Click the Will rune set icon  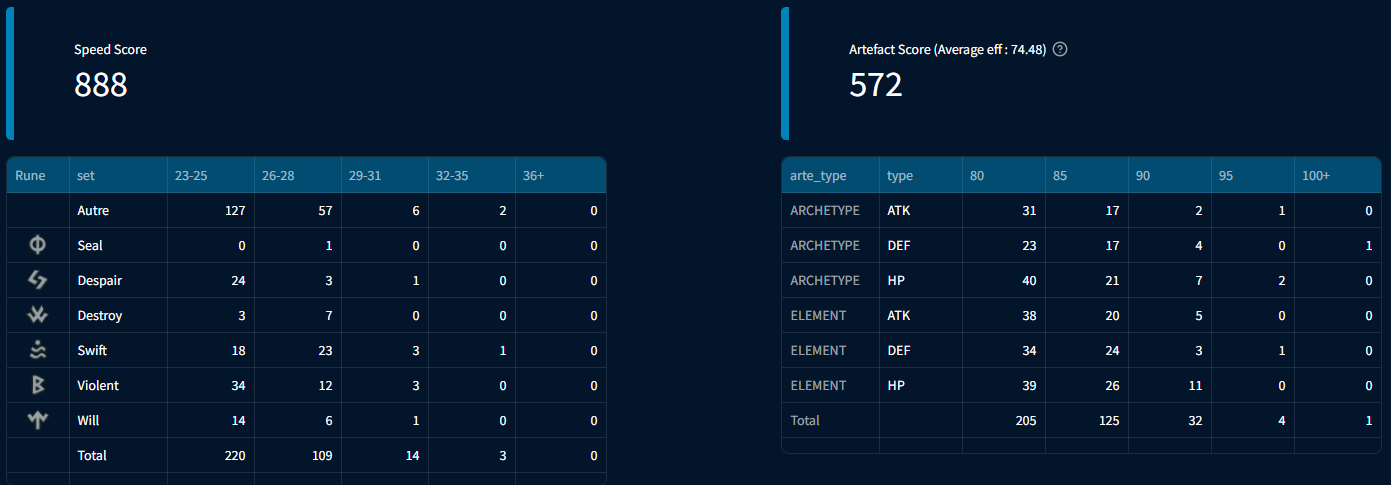(38, 420)
